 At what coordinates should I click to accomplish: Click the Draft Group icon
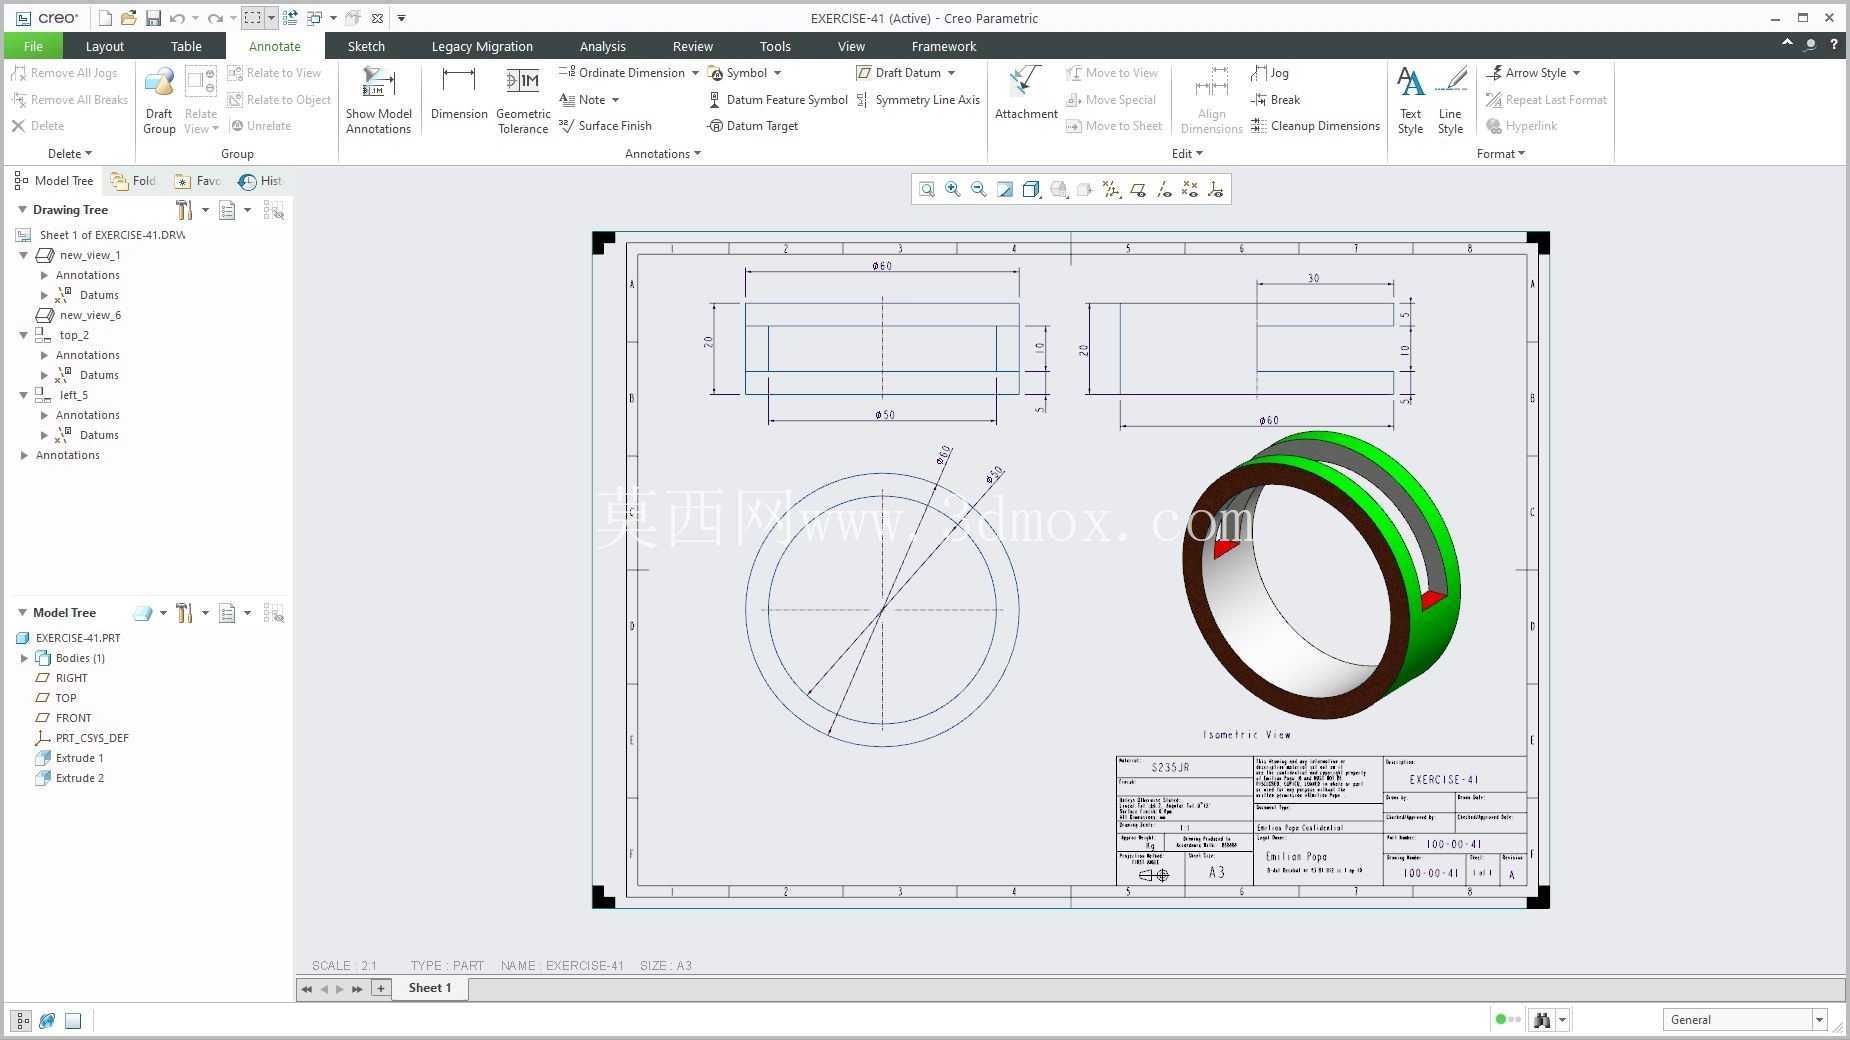[159, 100]
